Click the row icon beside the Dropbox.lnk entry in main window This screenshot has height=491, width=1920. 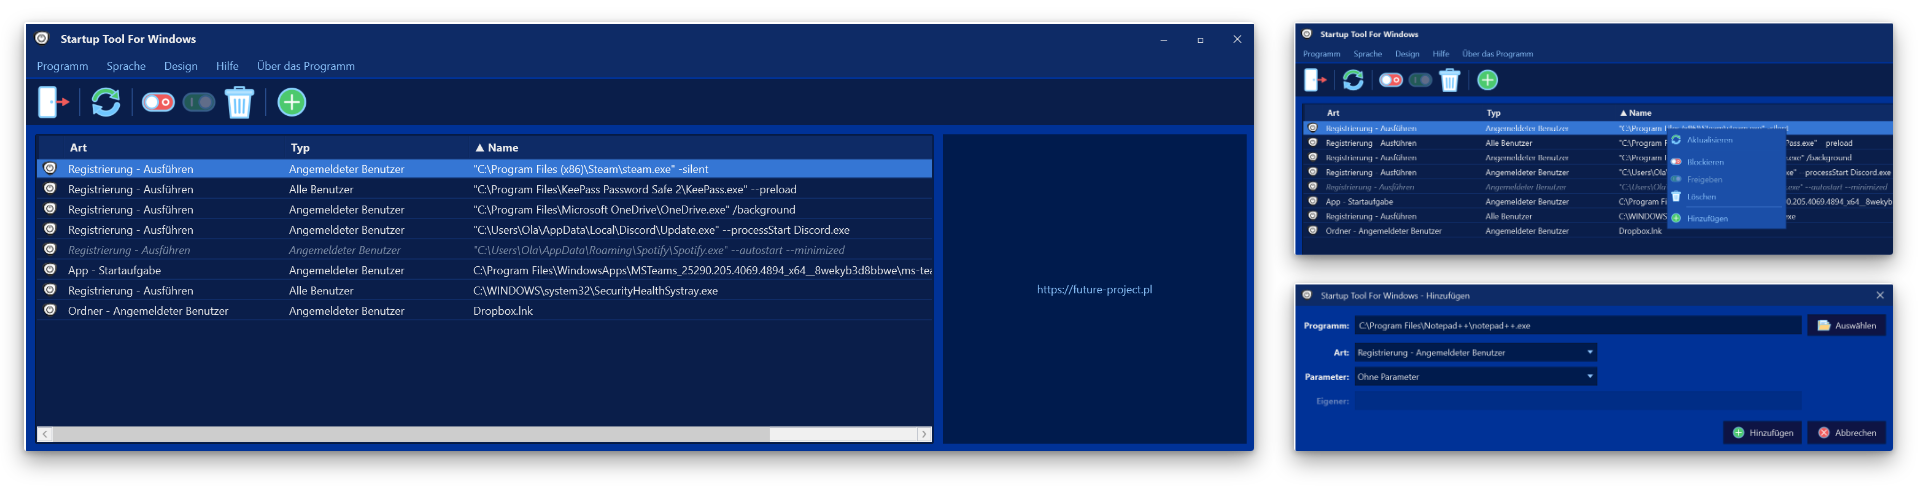point(49,311)
